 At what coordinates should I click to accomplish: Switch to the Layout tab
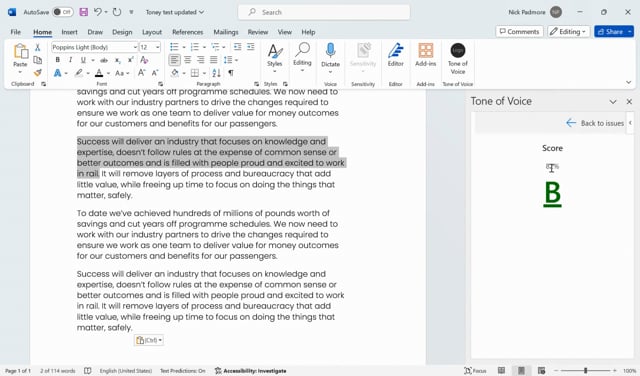[x=152, y=32]
